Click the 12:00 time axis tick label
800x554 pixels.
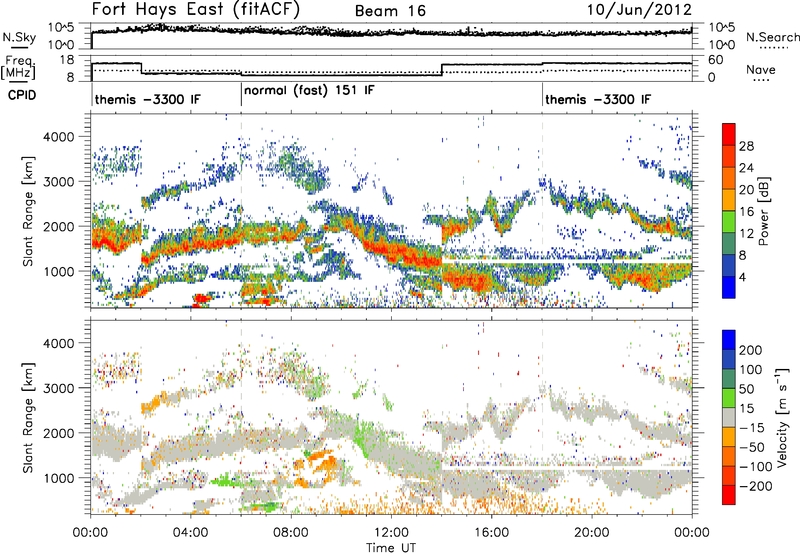pyautogui.click(x=391, y=533)
